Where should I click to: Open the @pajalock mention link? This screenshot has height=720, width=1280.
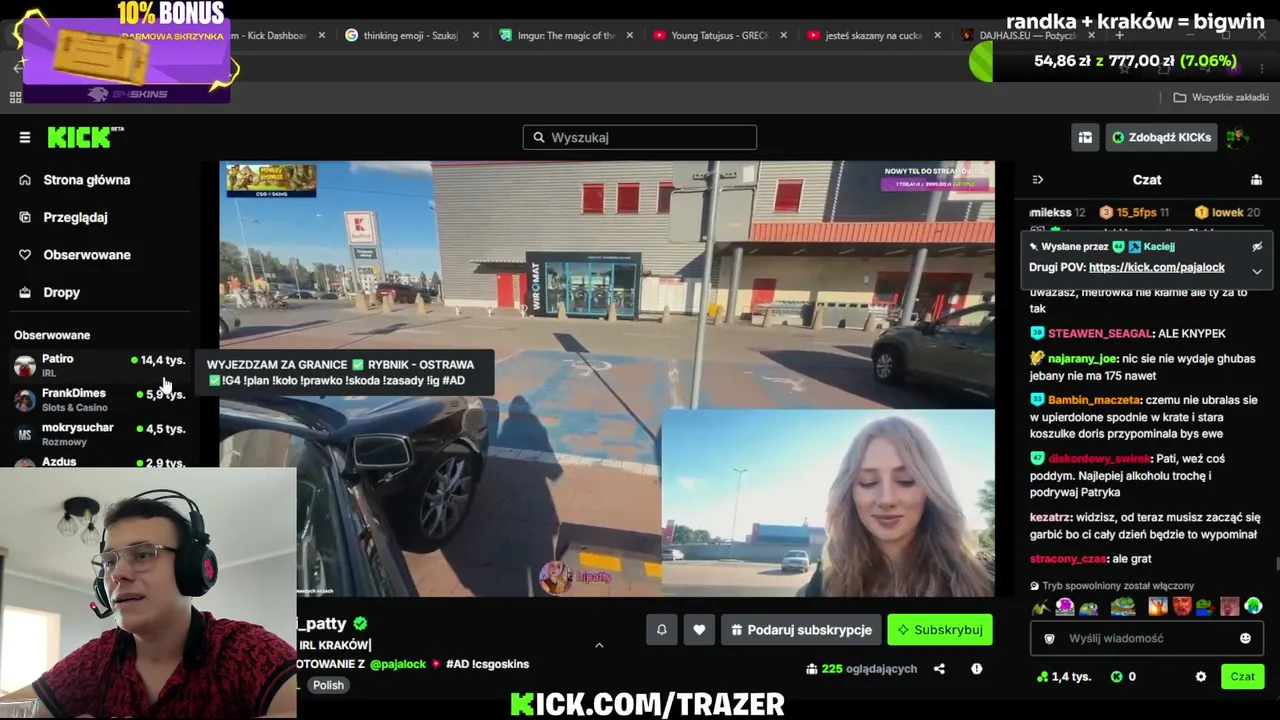pos(398,664)
